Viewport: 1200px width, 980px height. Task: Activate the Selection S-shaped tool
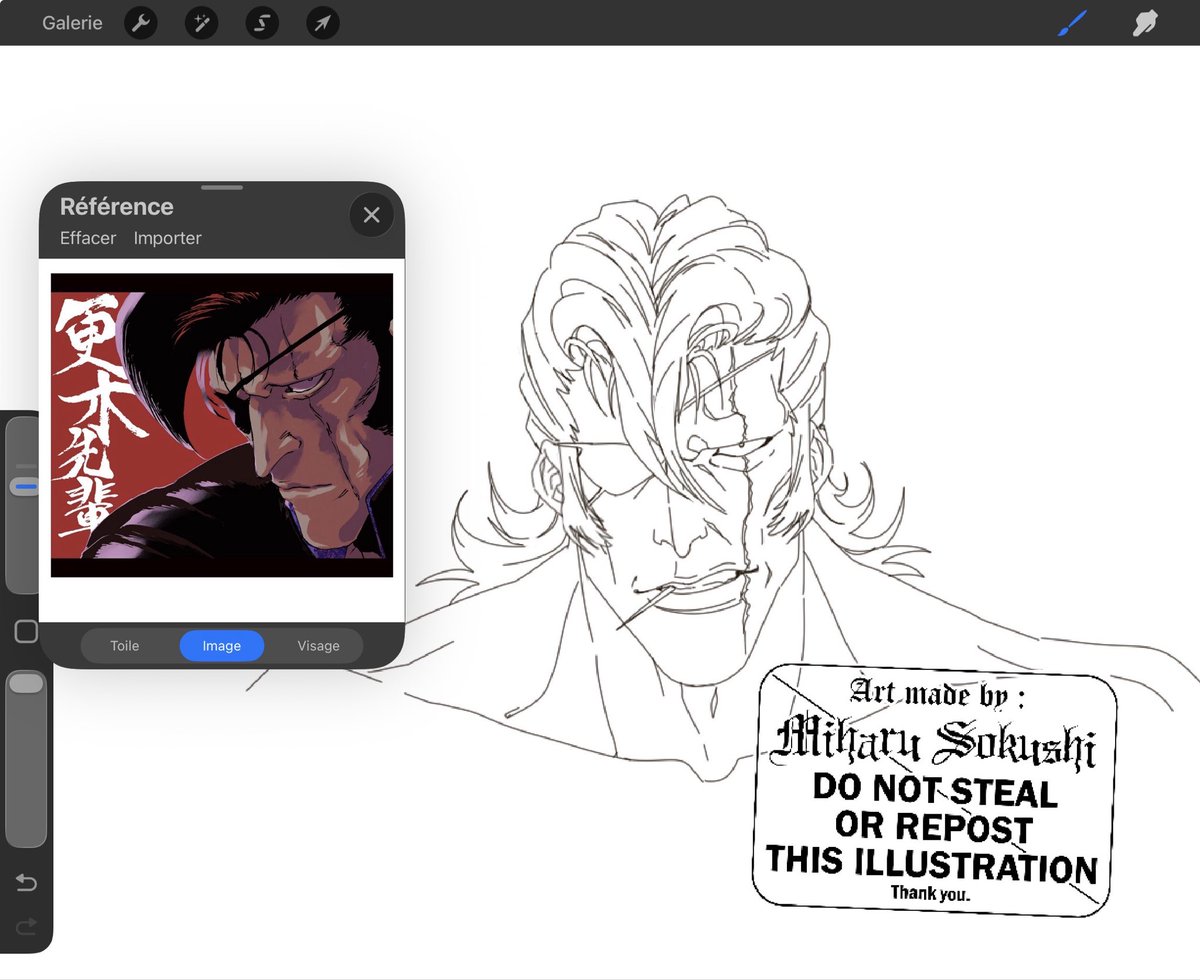pos(262,23)
